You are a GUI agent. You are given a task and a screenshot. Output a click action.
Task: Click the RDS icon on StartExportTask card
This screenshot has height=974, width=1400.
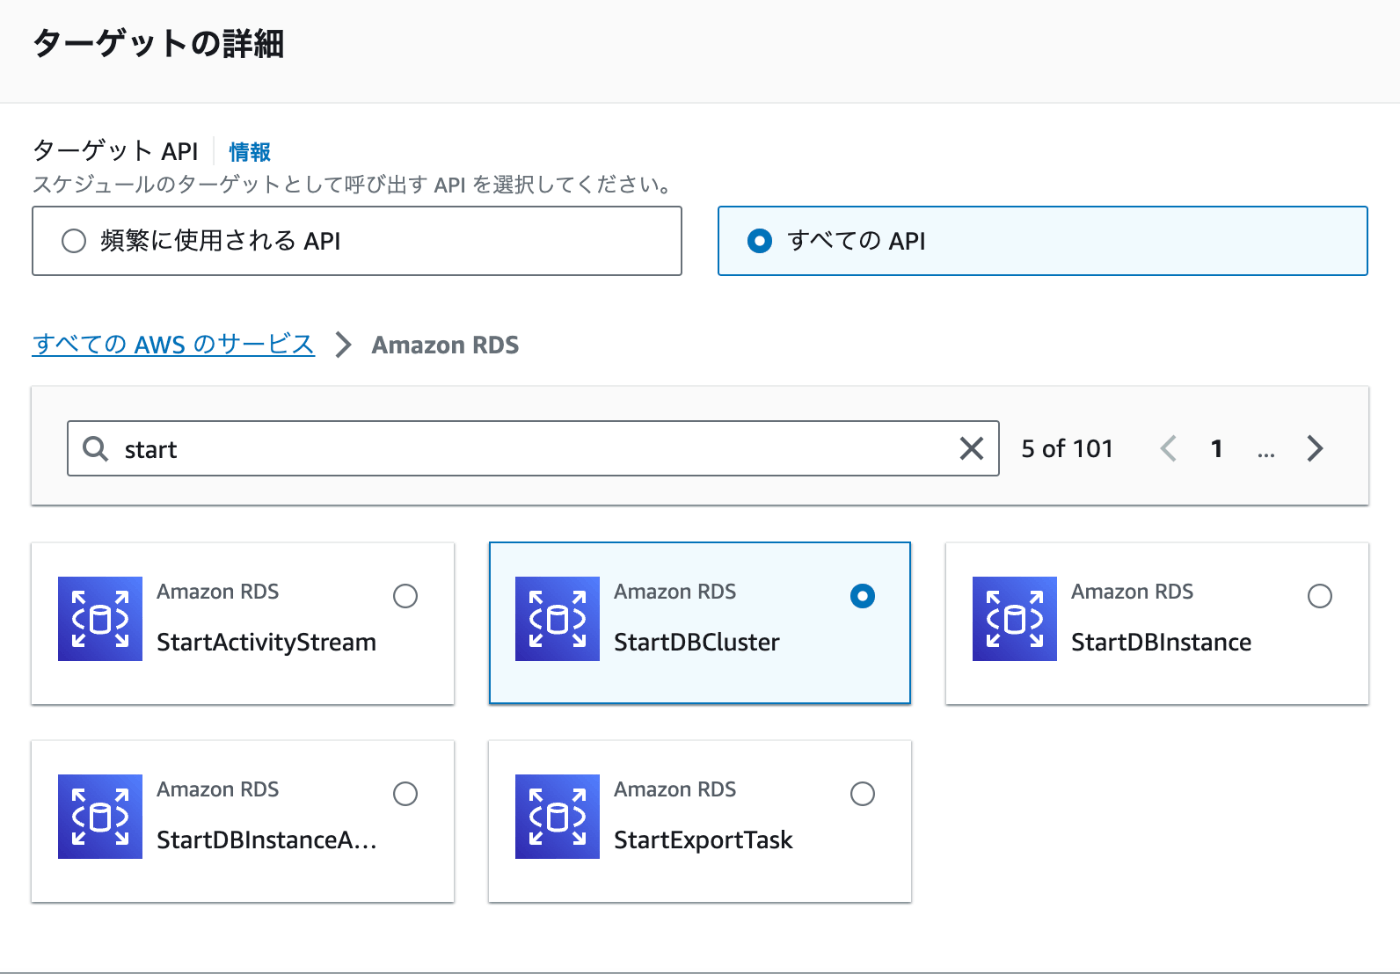557,817
